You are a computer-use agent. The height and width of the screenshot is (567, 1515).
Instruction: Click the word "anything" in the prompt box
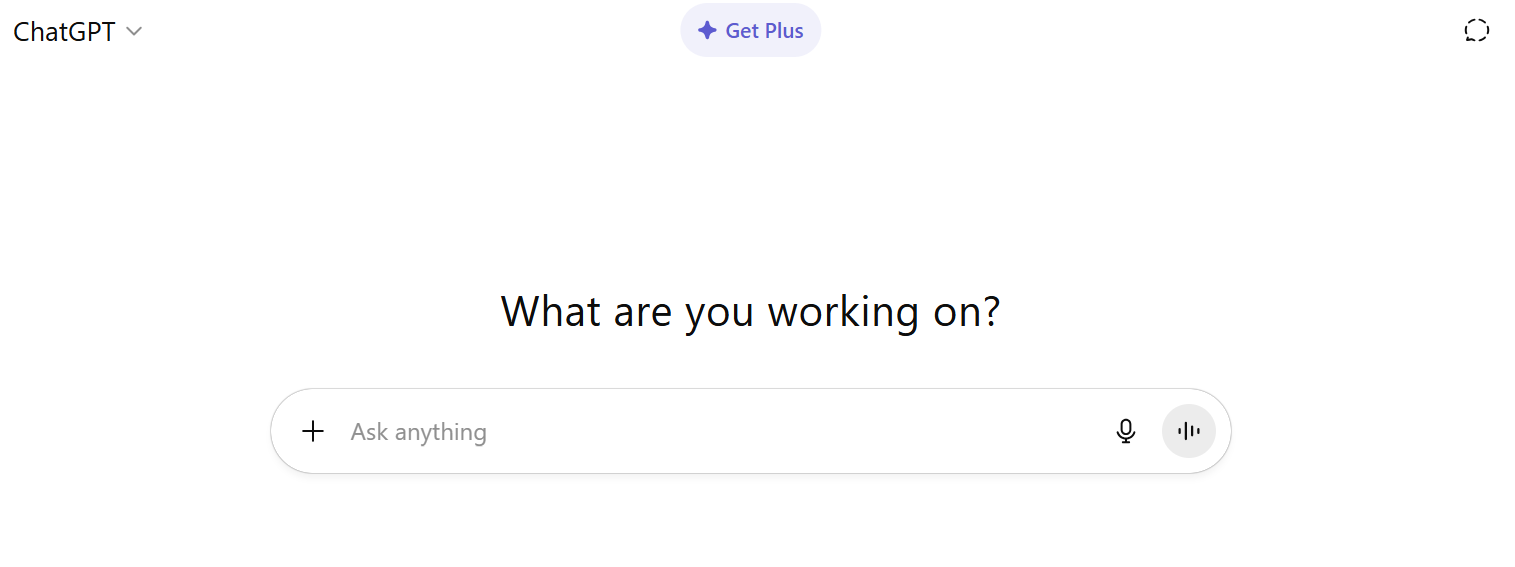(x=440, y=432)
